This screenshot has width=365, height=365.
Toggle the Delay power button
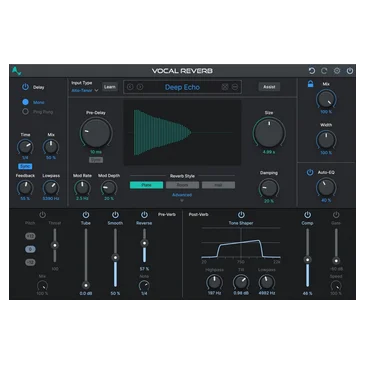25,87
